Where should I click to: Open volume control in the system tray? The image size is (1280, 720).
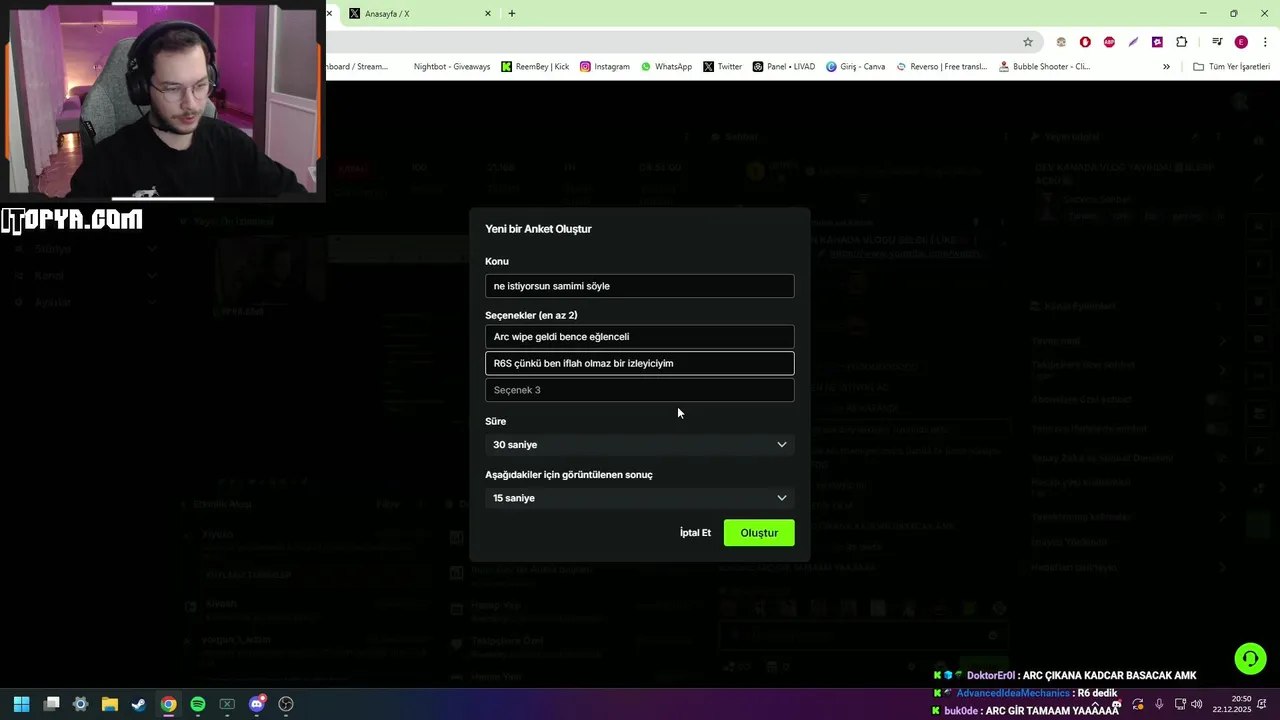click(x=1197, y=704)
